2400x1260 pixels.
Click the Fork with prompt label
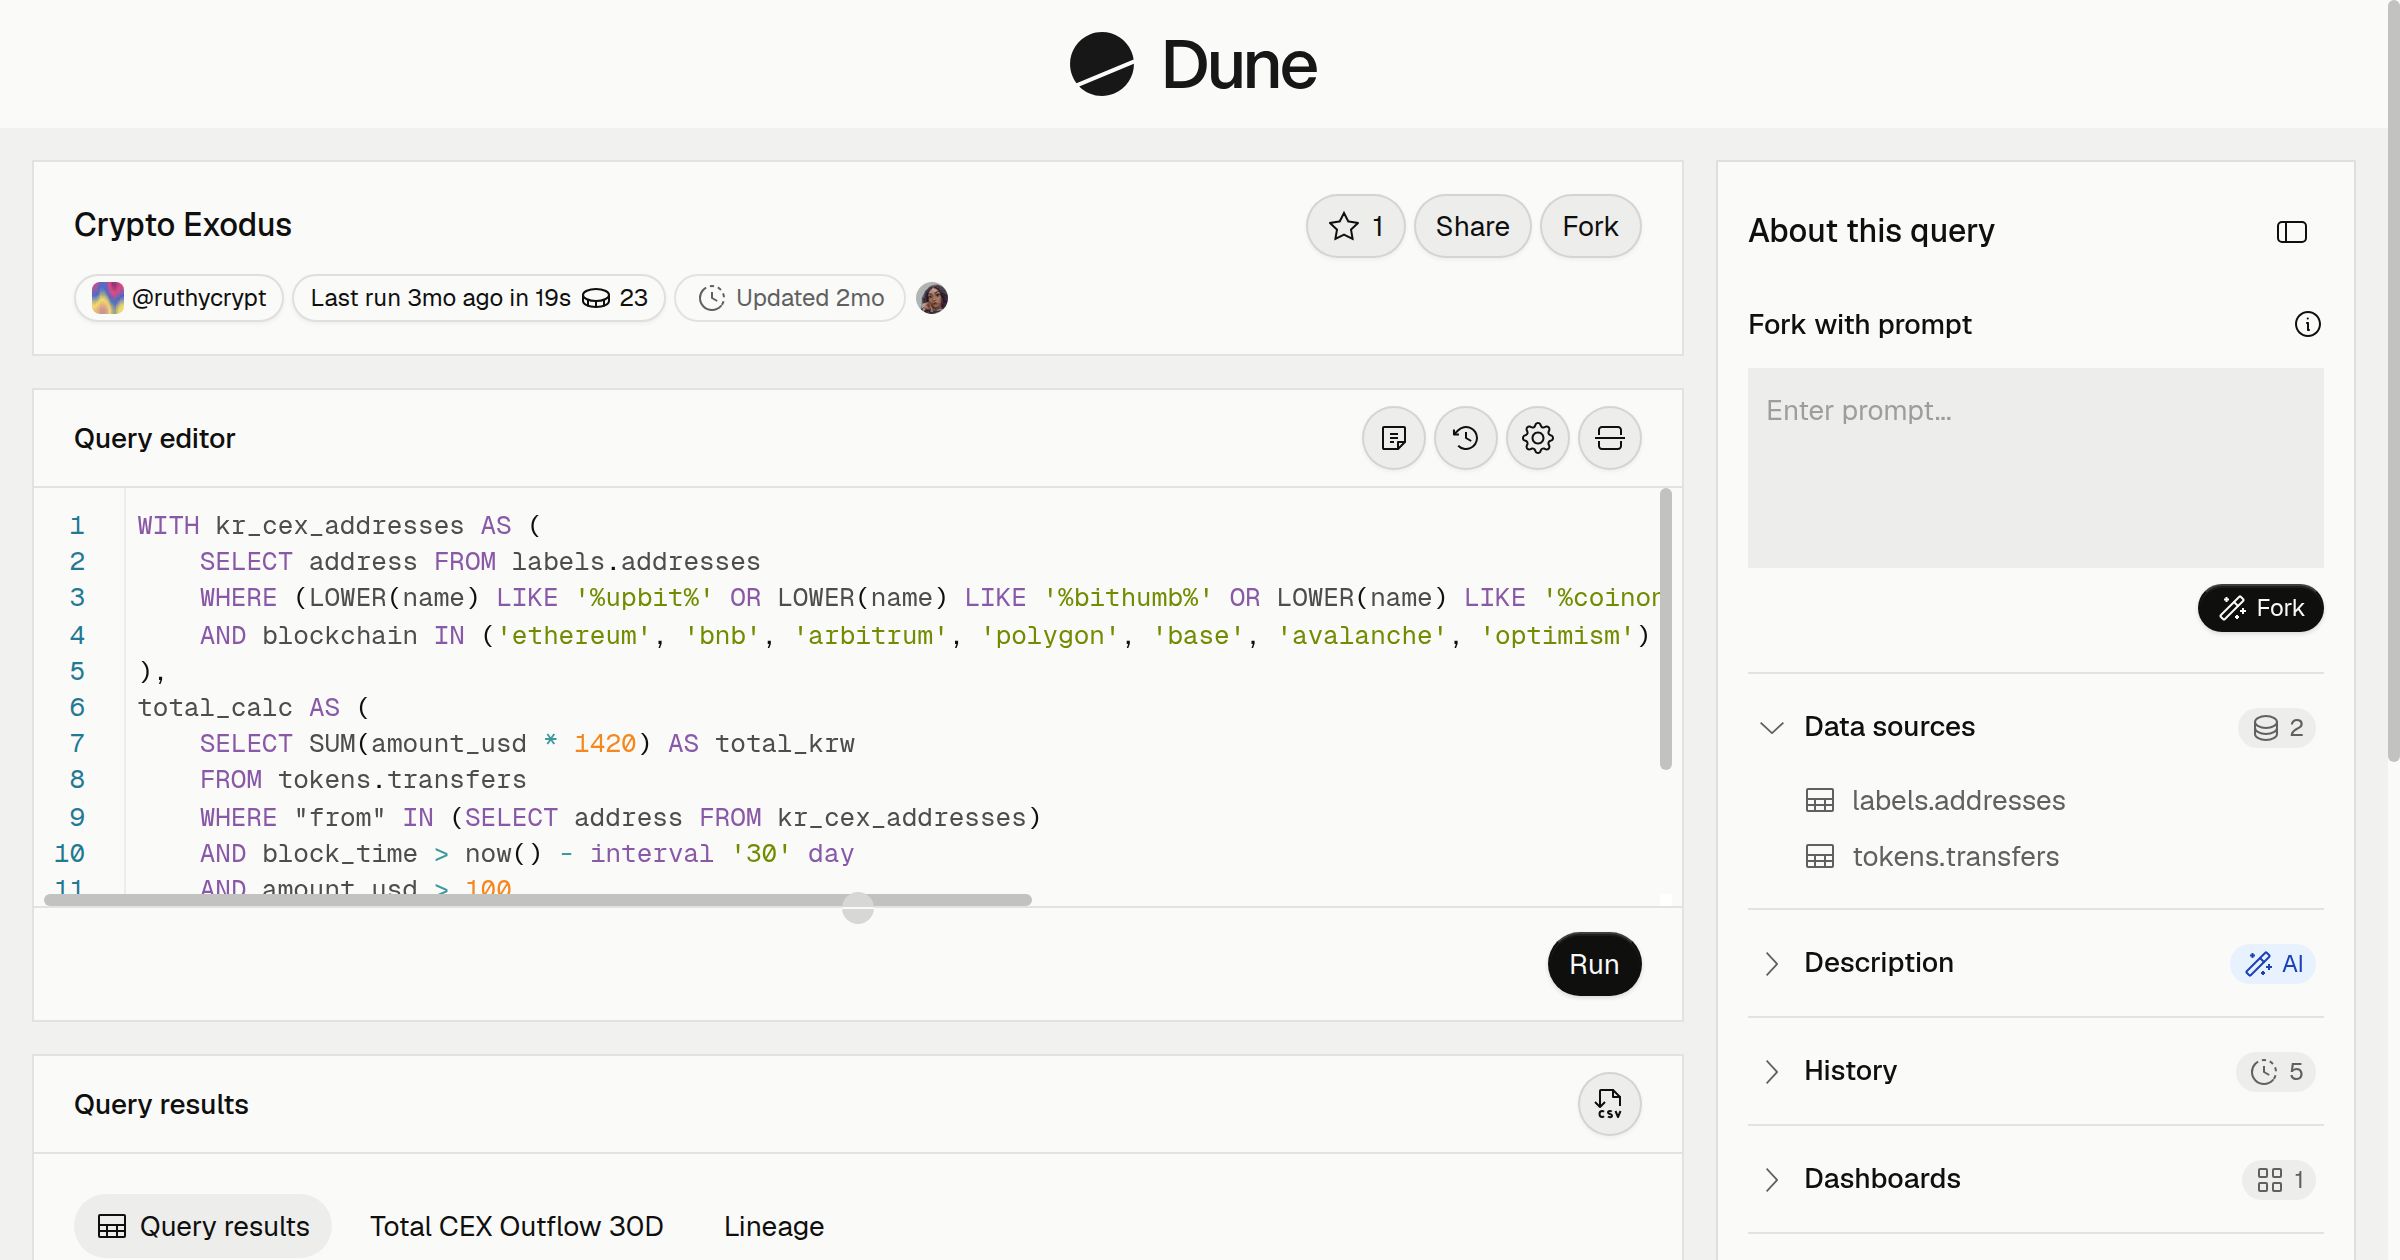click(1860, 324)
